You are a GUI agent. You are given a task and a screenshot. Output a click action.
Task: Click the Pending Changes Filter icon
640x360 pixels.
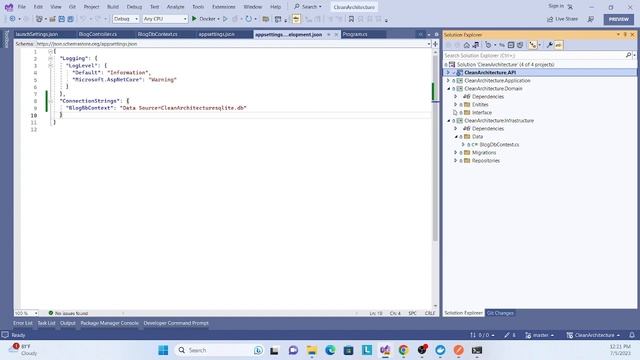click(488, 45)
